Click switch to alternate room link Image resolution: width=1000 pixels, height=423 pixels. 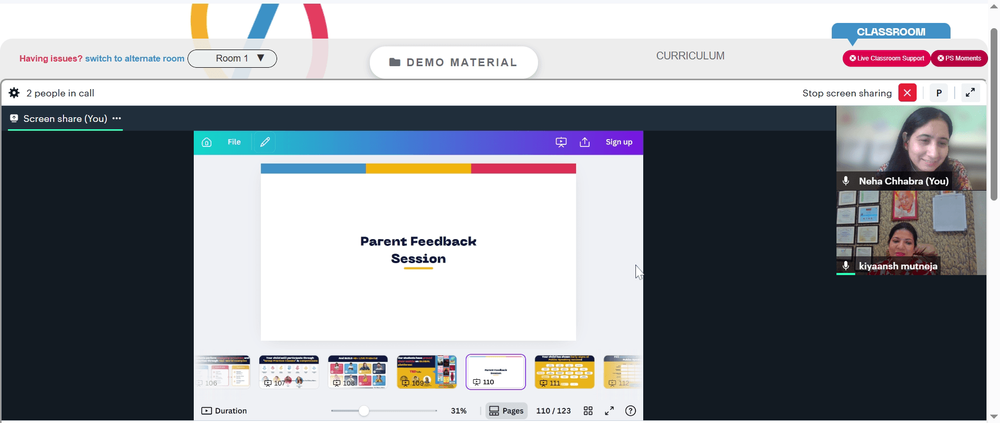coord(135,59)
